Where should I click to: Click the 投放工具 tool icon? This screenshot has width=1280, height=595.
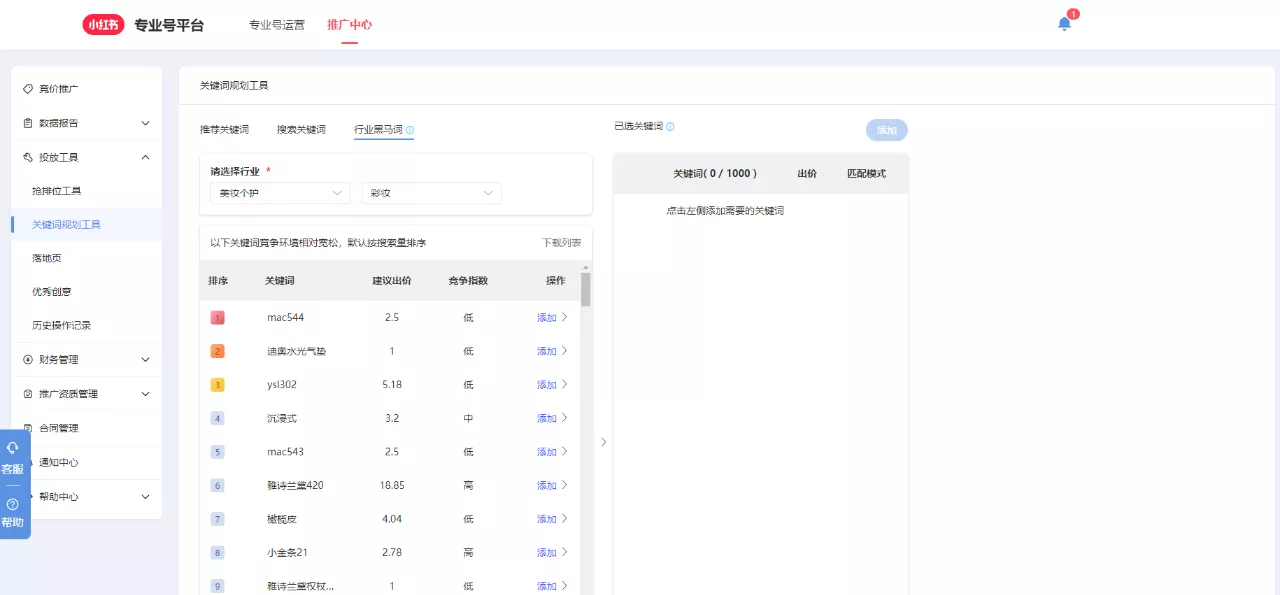(28, 157)
